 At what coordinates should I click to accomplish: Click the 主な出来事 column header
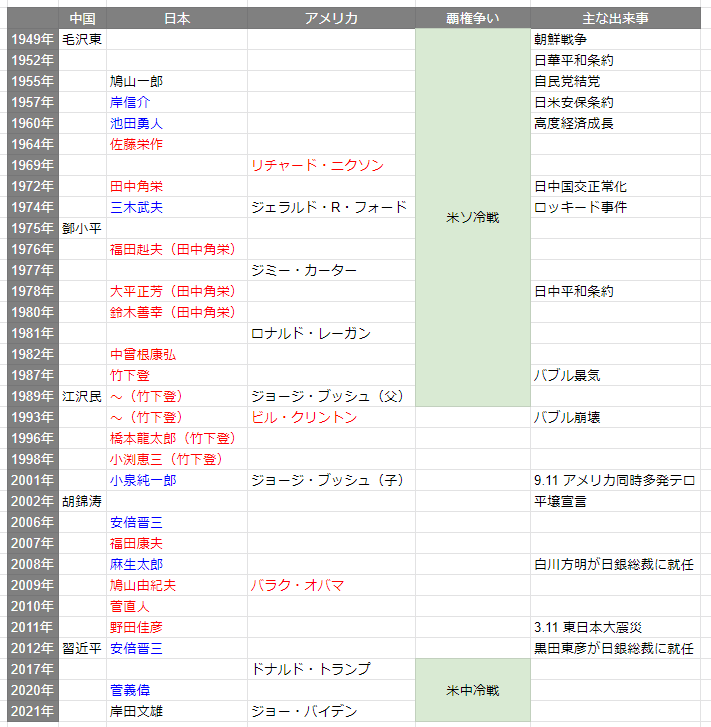coord(620,18)
